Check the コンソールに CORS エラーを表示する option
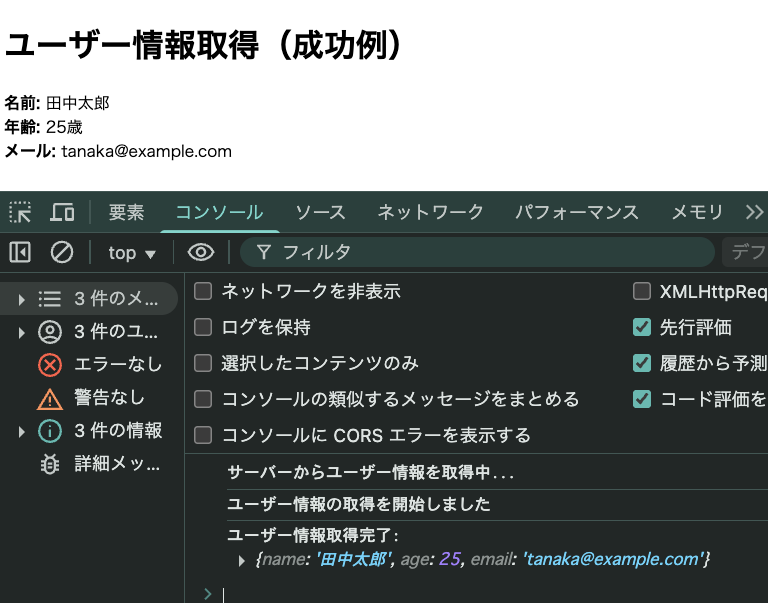The image size is (768, 603). pos(203,435)
